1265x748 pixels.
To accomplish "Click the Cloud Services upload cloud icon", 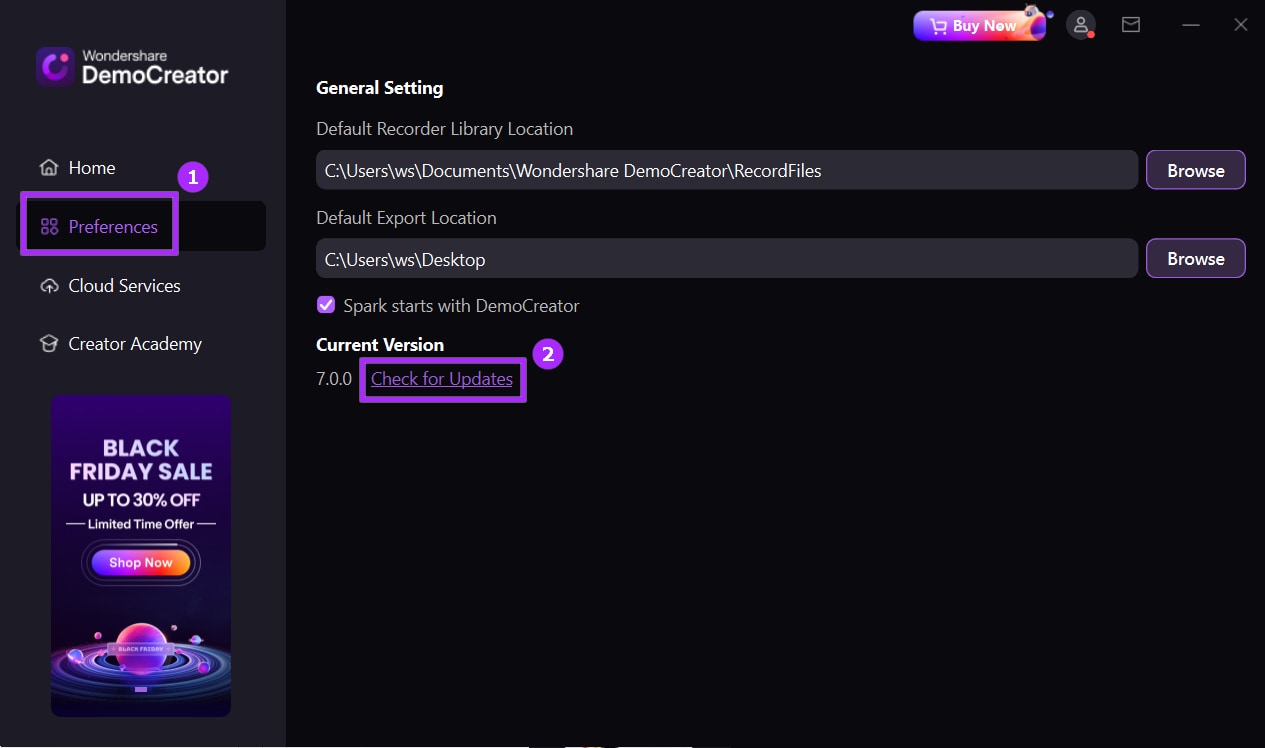I will pyautogui.click(x=49, y=286).
